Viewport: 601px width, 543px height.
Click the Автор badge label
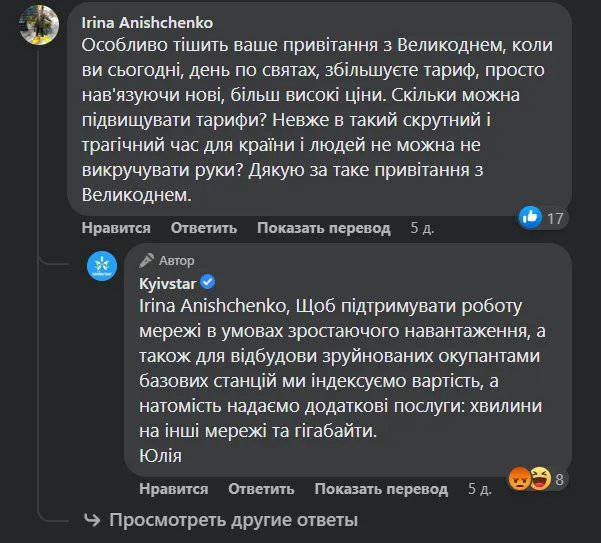click(176, 261)
